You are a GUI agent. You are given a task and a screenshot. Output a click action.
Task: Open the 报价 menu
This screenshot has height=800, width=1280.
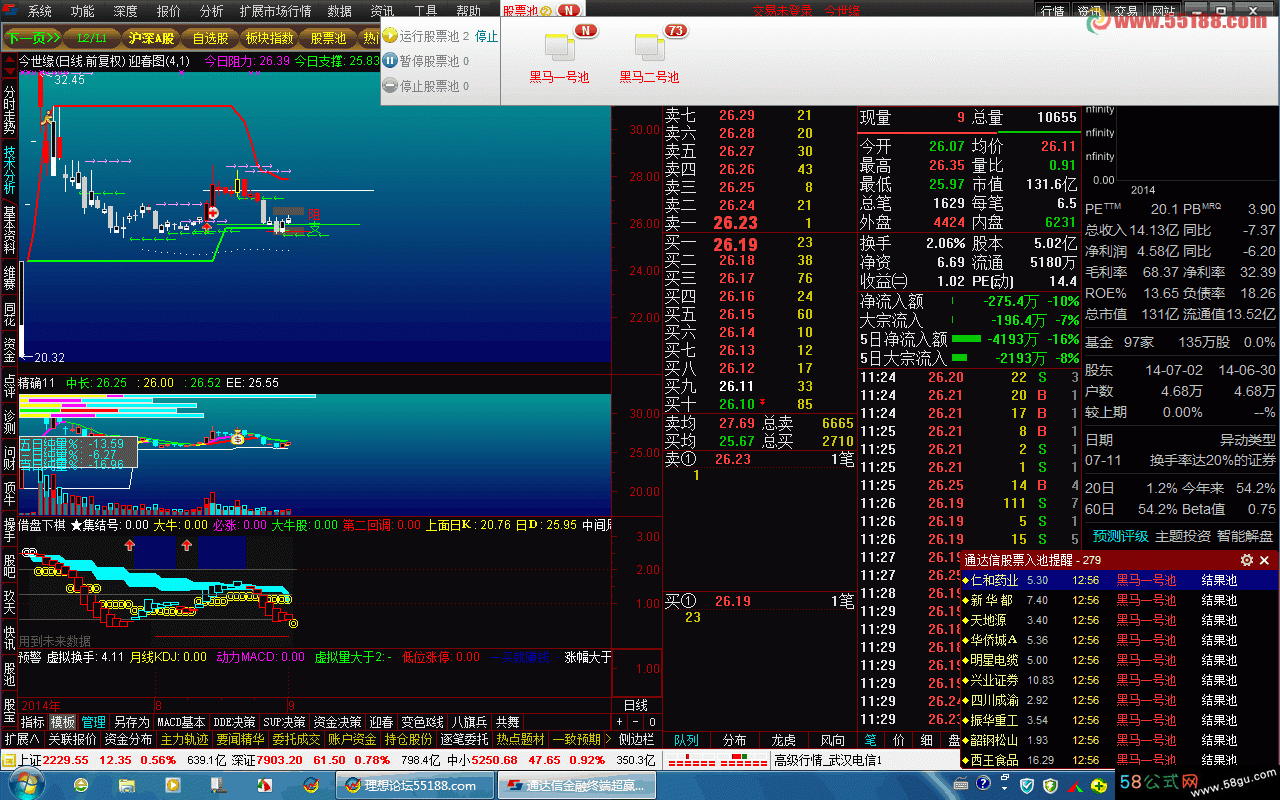click(x=169, y=11)
